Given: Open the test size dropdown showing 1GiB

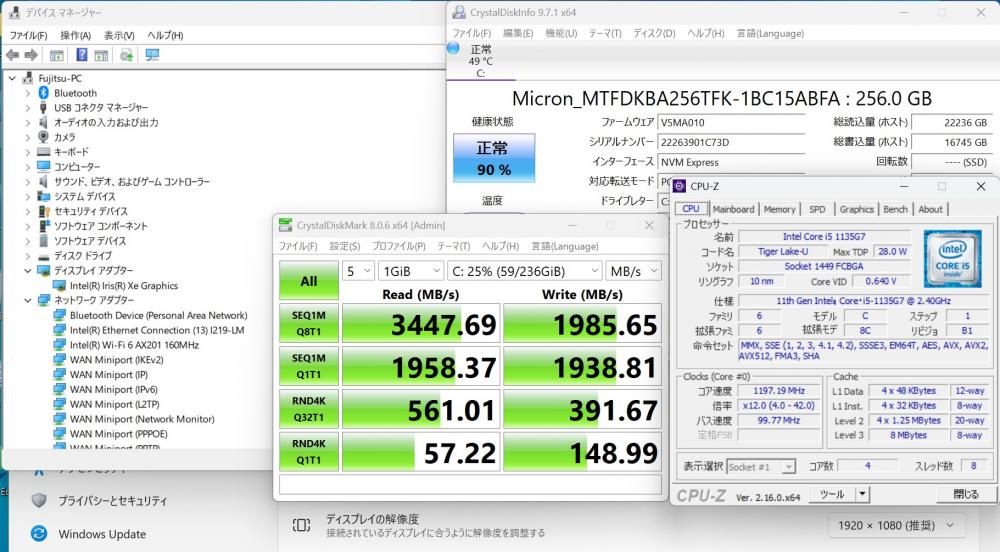Looking at the screenshot, I should tap(411, 271).
